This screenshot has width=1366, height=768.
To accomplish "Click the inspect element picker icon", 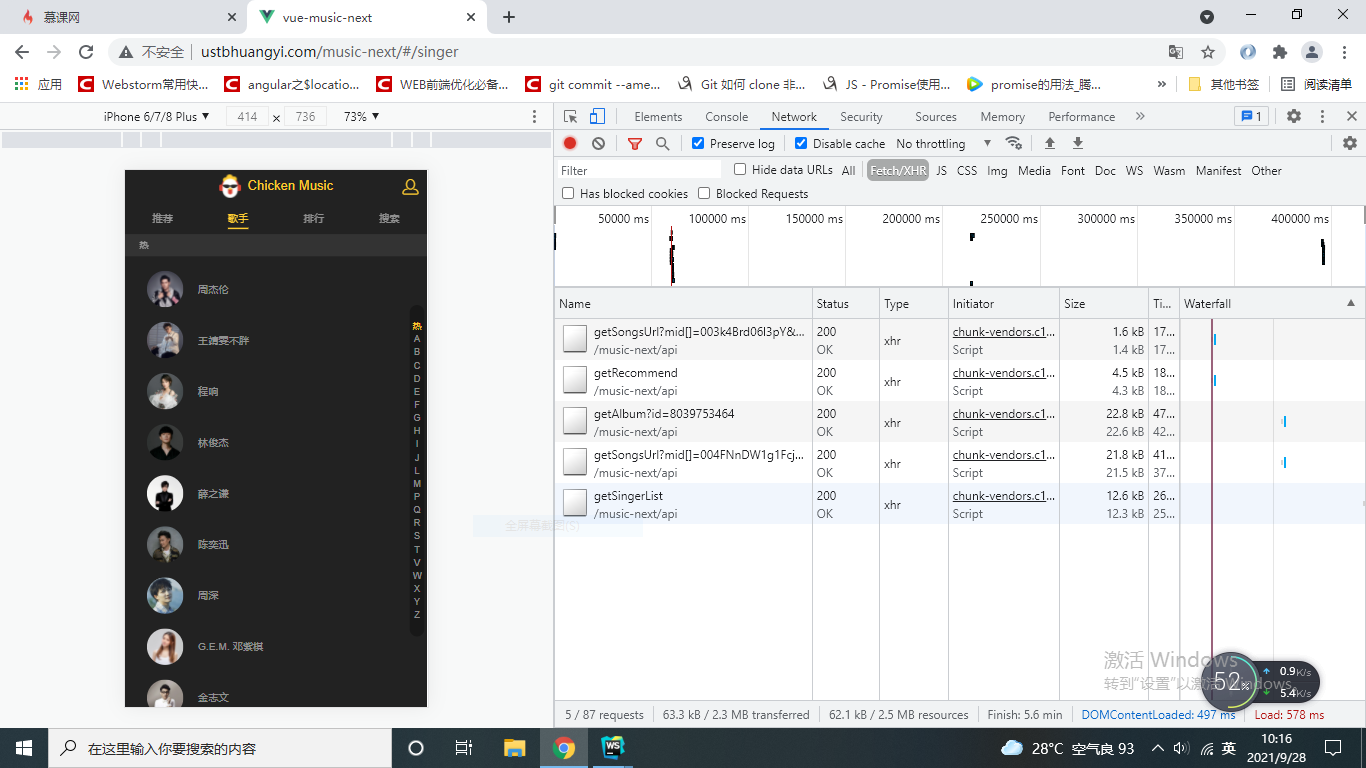I will [570, 116].
